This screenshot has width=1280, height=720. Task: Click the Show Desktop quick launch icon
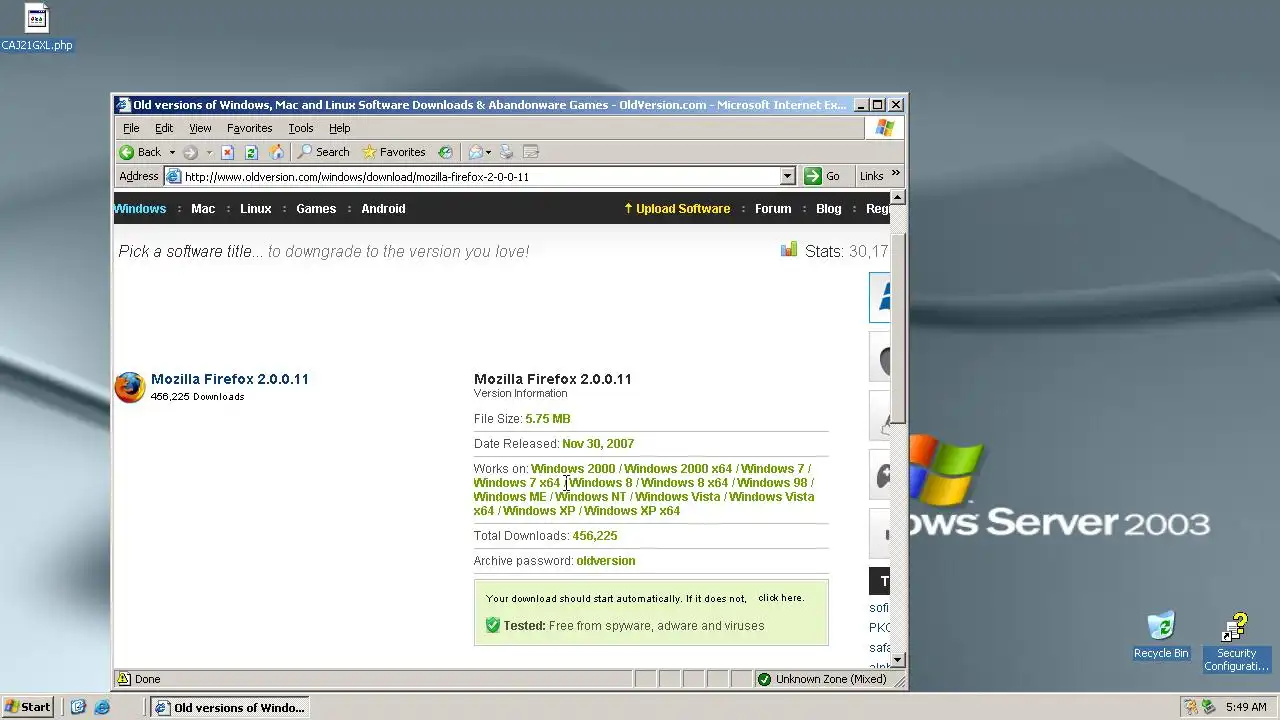[78, 707]
